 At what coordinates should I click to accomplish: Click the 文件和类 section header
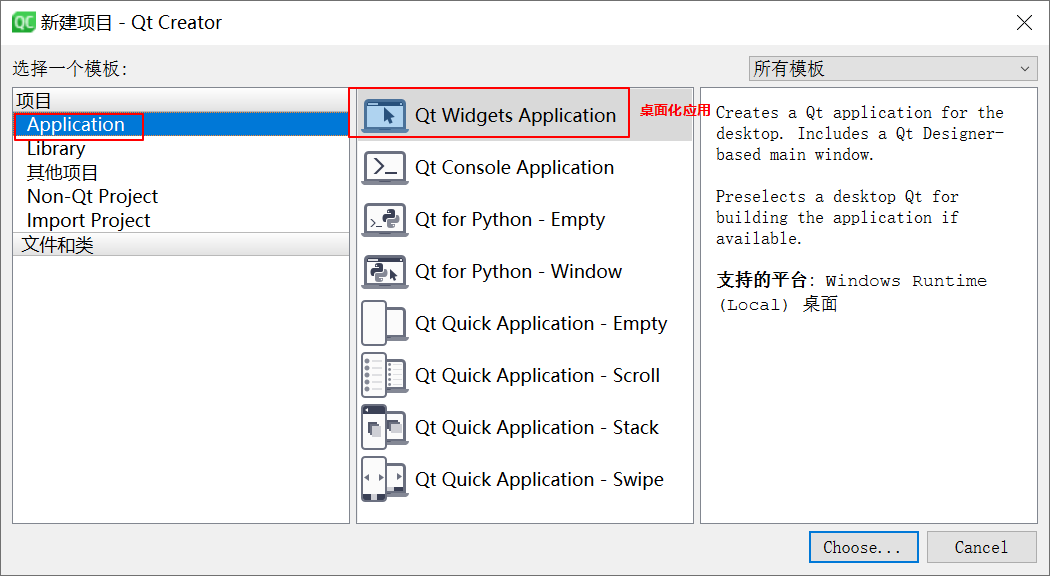click(181, 244)
